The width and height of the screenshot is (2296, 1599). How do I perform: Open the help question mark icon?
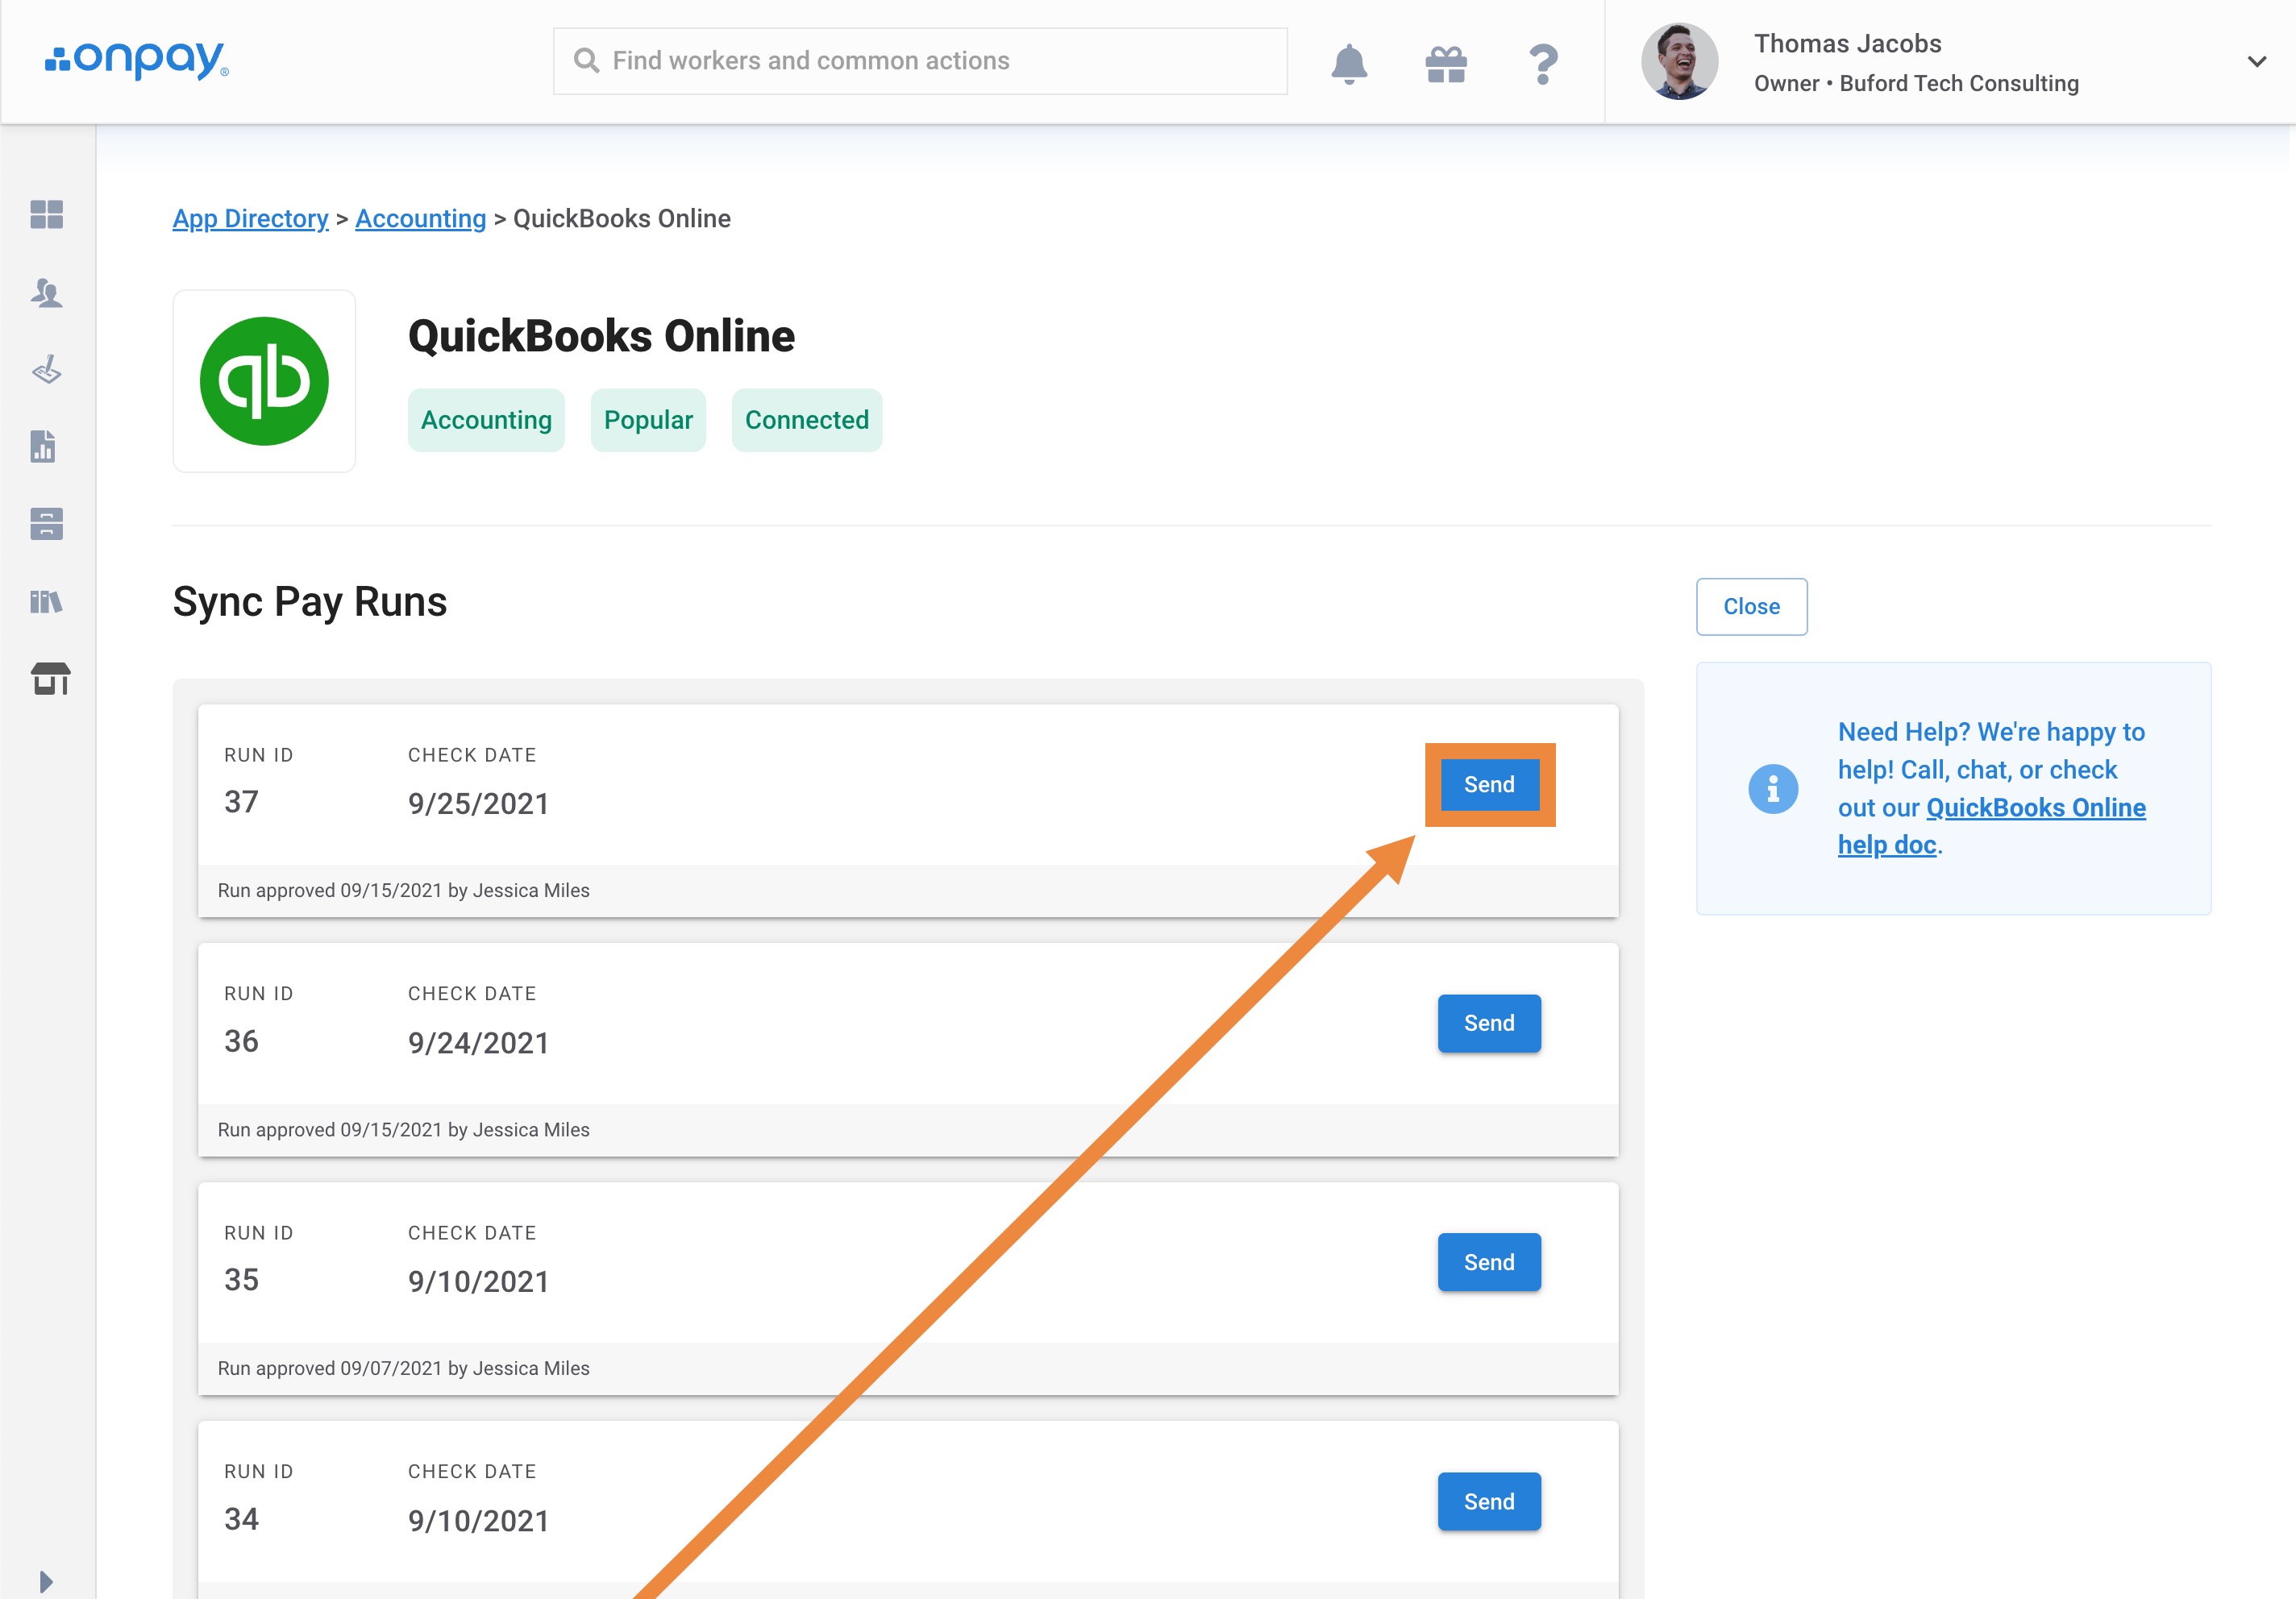pyautogui.click(x=1543, y=64)
